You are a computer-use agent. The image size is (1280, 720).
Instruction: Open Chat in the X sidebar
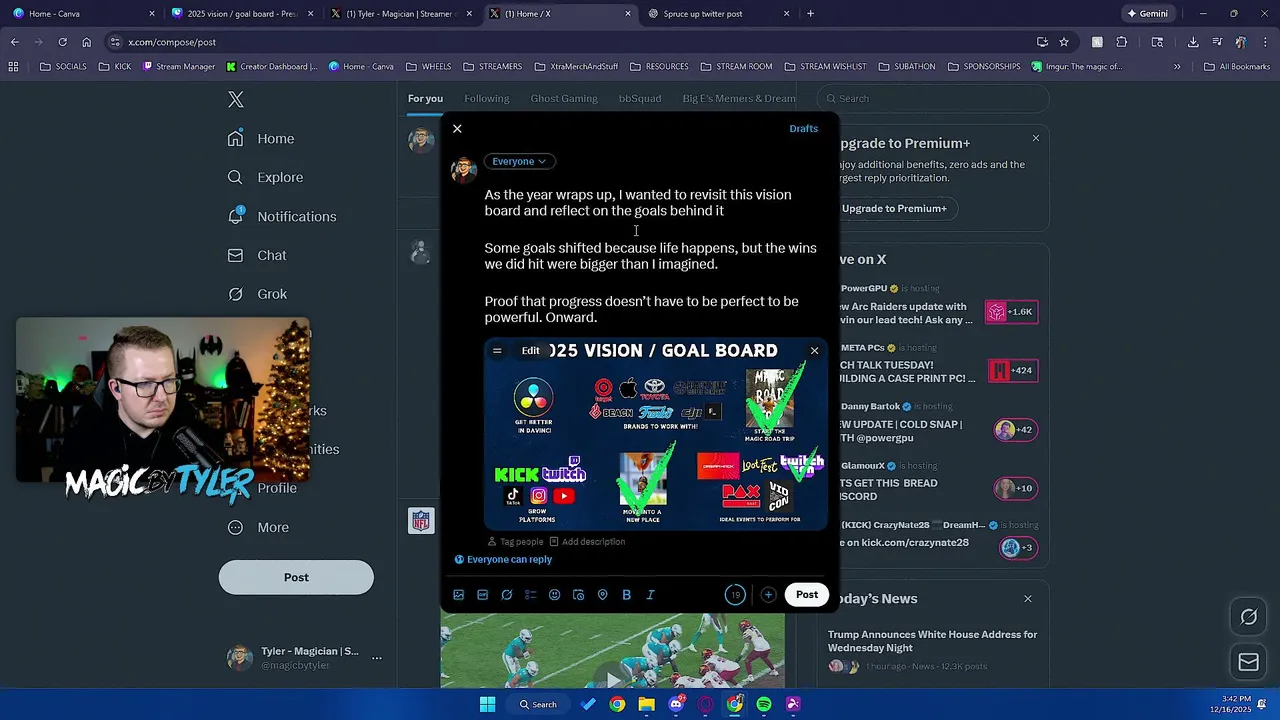click(x=257, y=256)
